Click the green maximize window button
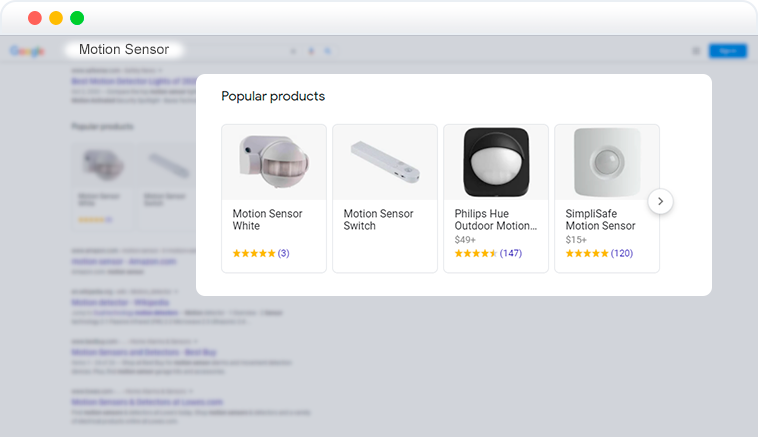Viewport: 758px width, 437px height. [77, 18]
